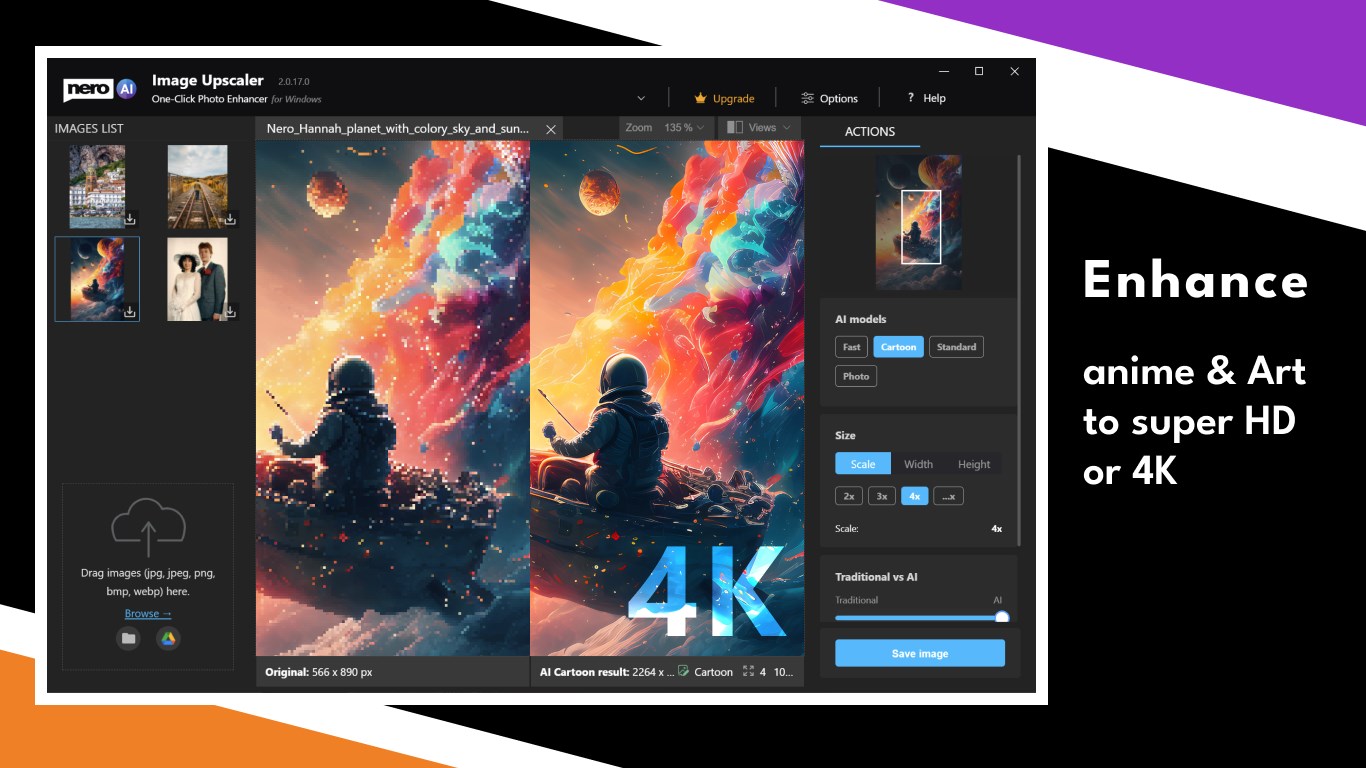This screenshot has height=768, width=1366.
Task: Close the Nero_Hannah_planet image tab
Action: [550, 129]
